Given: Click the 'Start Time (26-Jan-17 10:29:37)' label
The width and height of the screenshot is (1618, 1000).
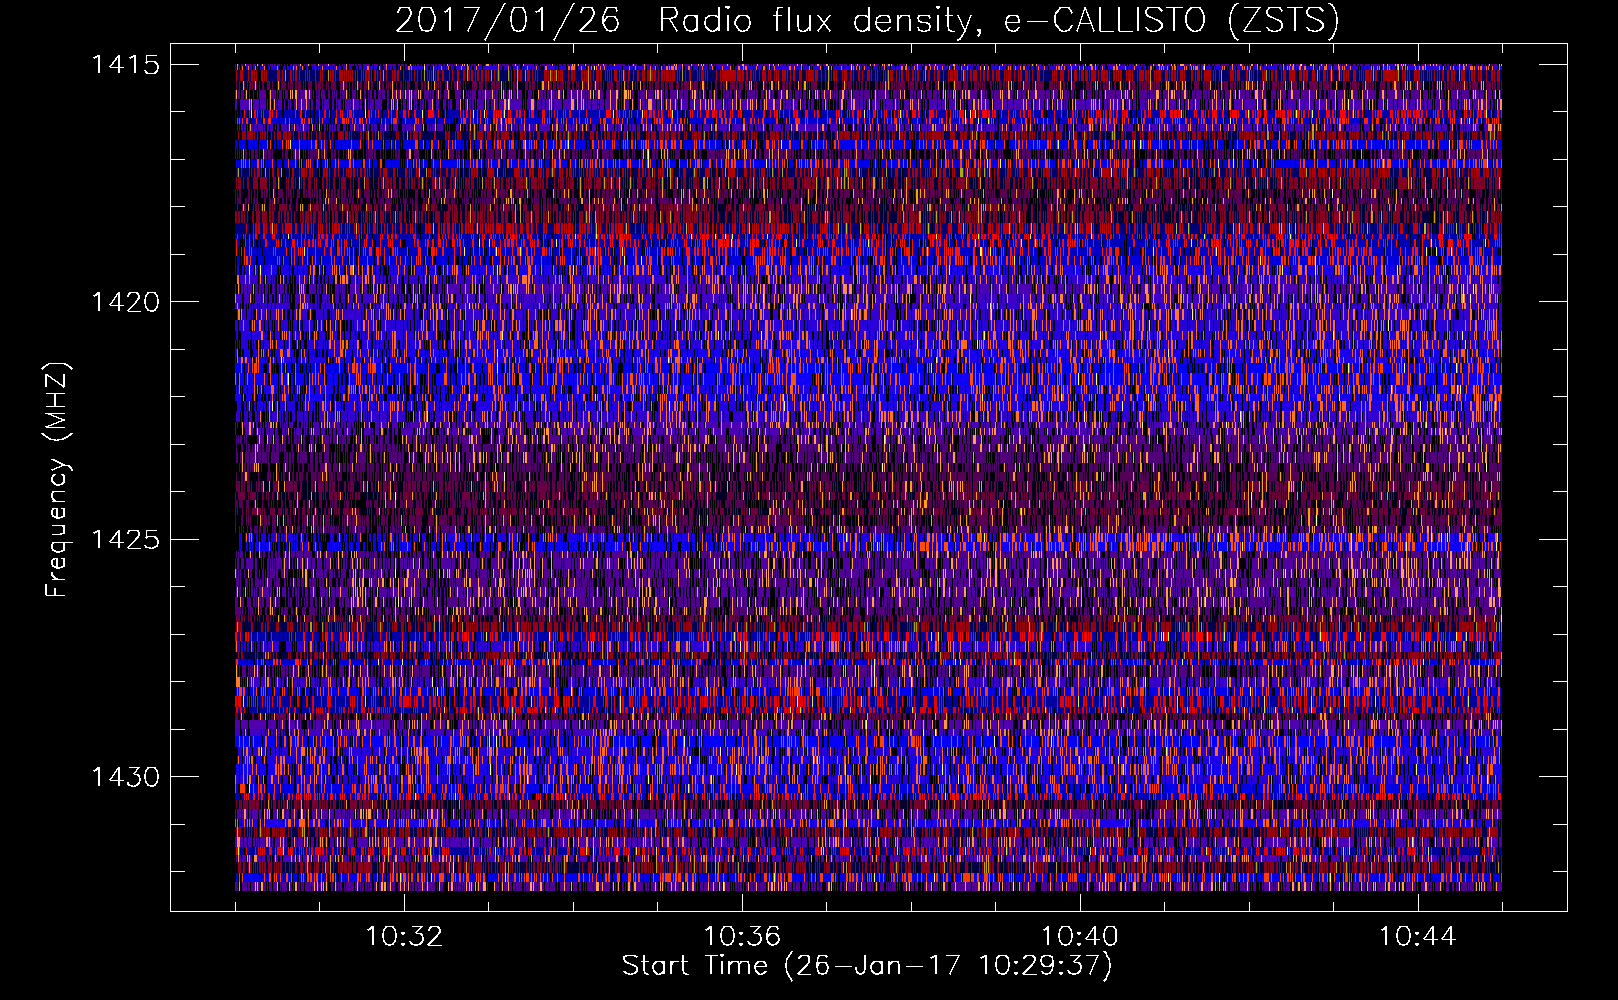Looking at the screenshot, I should (x=867, y=966).
